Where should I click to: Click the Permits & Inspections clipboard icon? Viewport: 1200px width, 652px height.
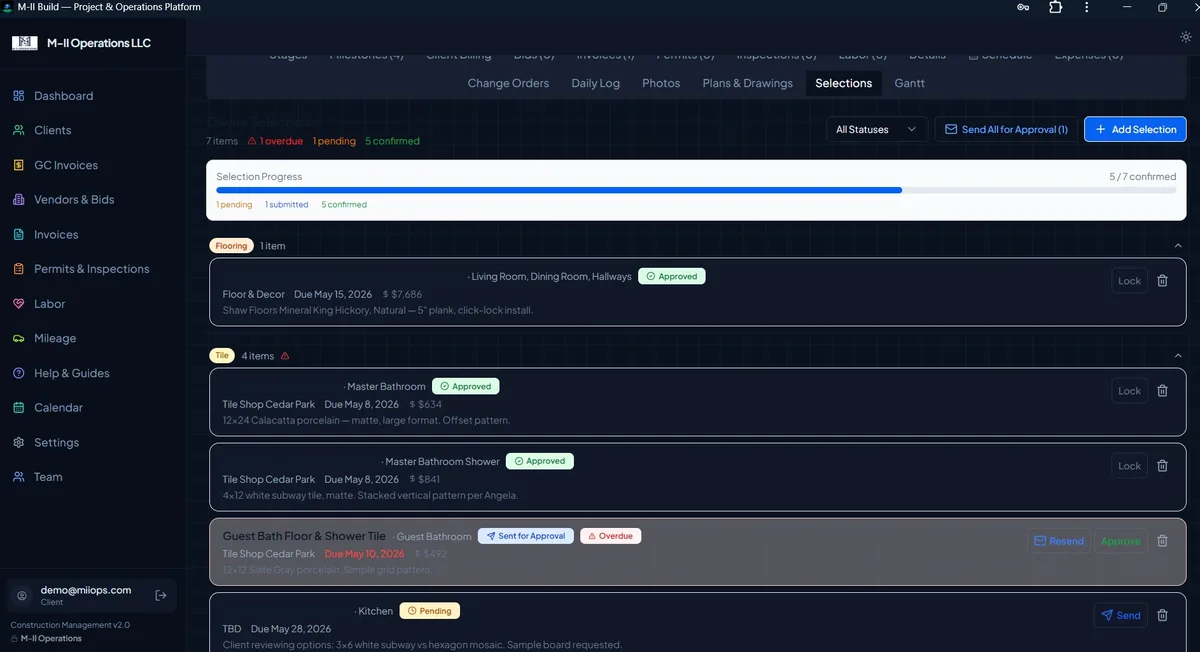point(19,269)
